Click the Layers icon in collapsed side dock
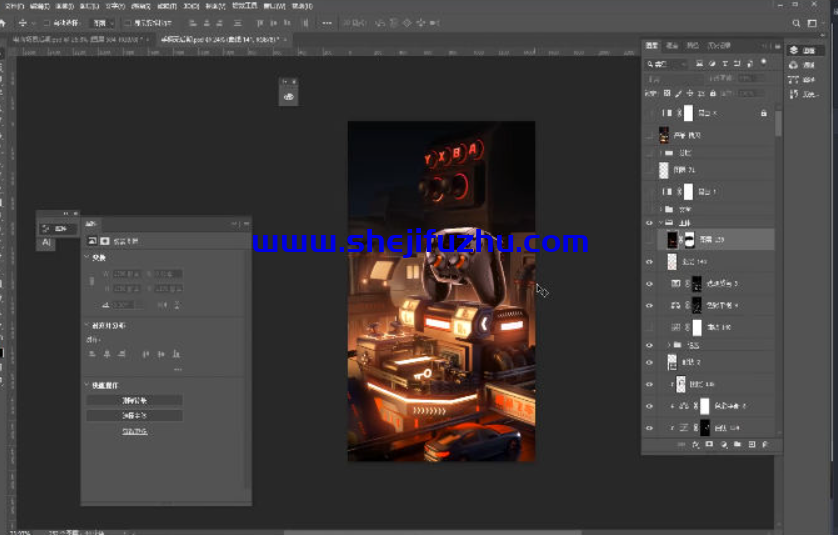The height and width of the screenshot is (535, 838). [x=794, y=50]
